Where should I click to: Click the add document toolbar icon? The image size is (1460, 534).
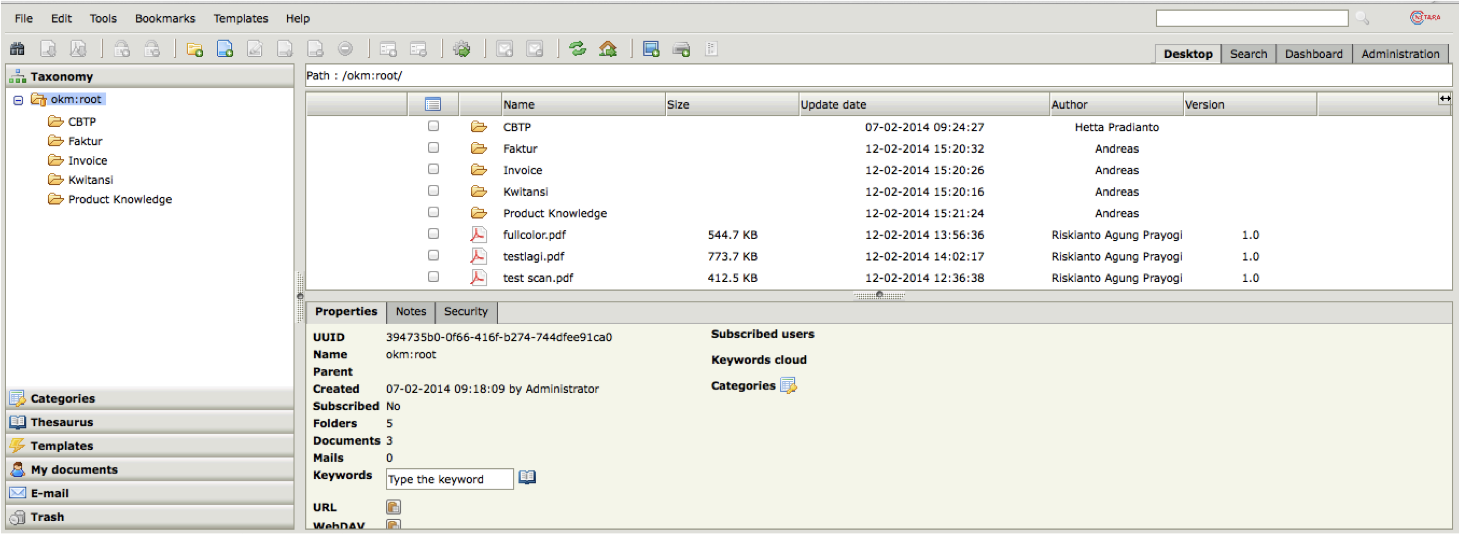(x=225, y=48)
